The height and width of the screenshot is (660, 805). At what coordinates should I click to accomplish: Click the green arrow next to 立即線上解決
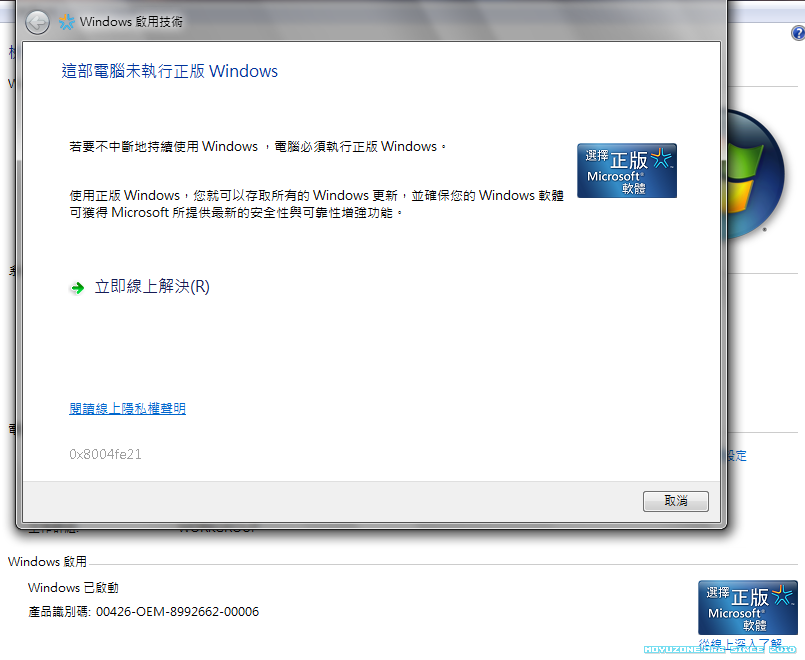[x=78, y=288]
